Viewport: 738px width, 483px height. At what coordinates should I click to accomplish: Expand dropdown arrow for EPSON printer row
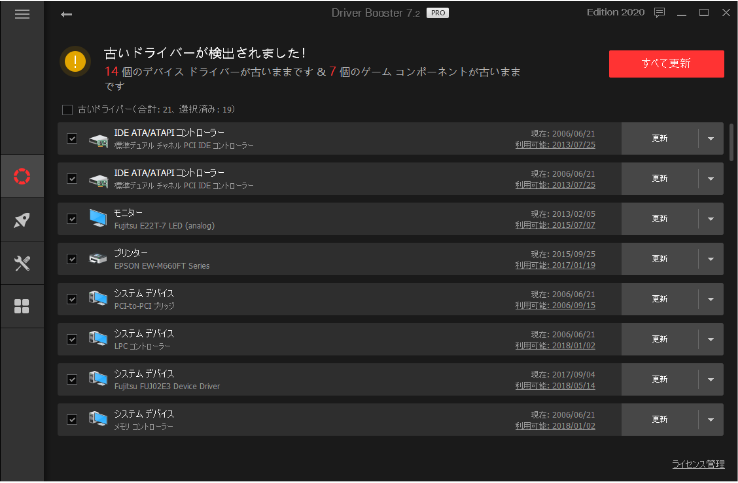tap(711, 259)
